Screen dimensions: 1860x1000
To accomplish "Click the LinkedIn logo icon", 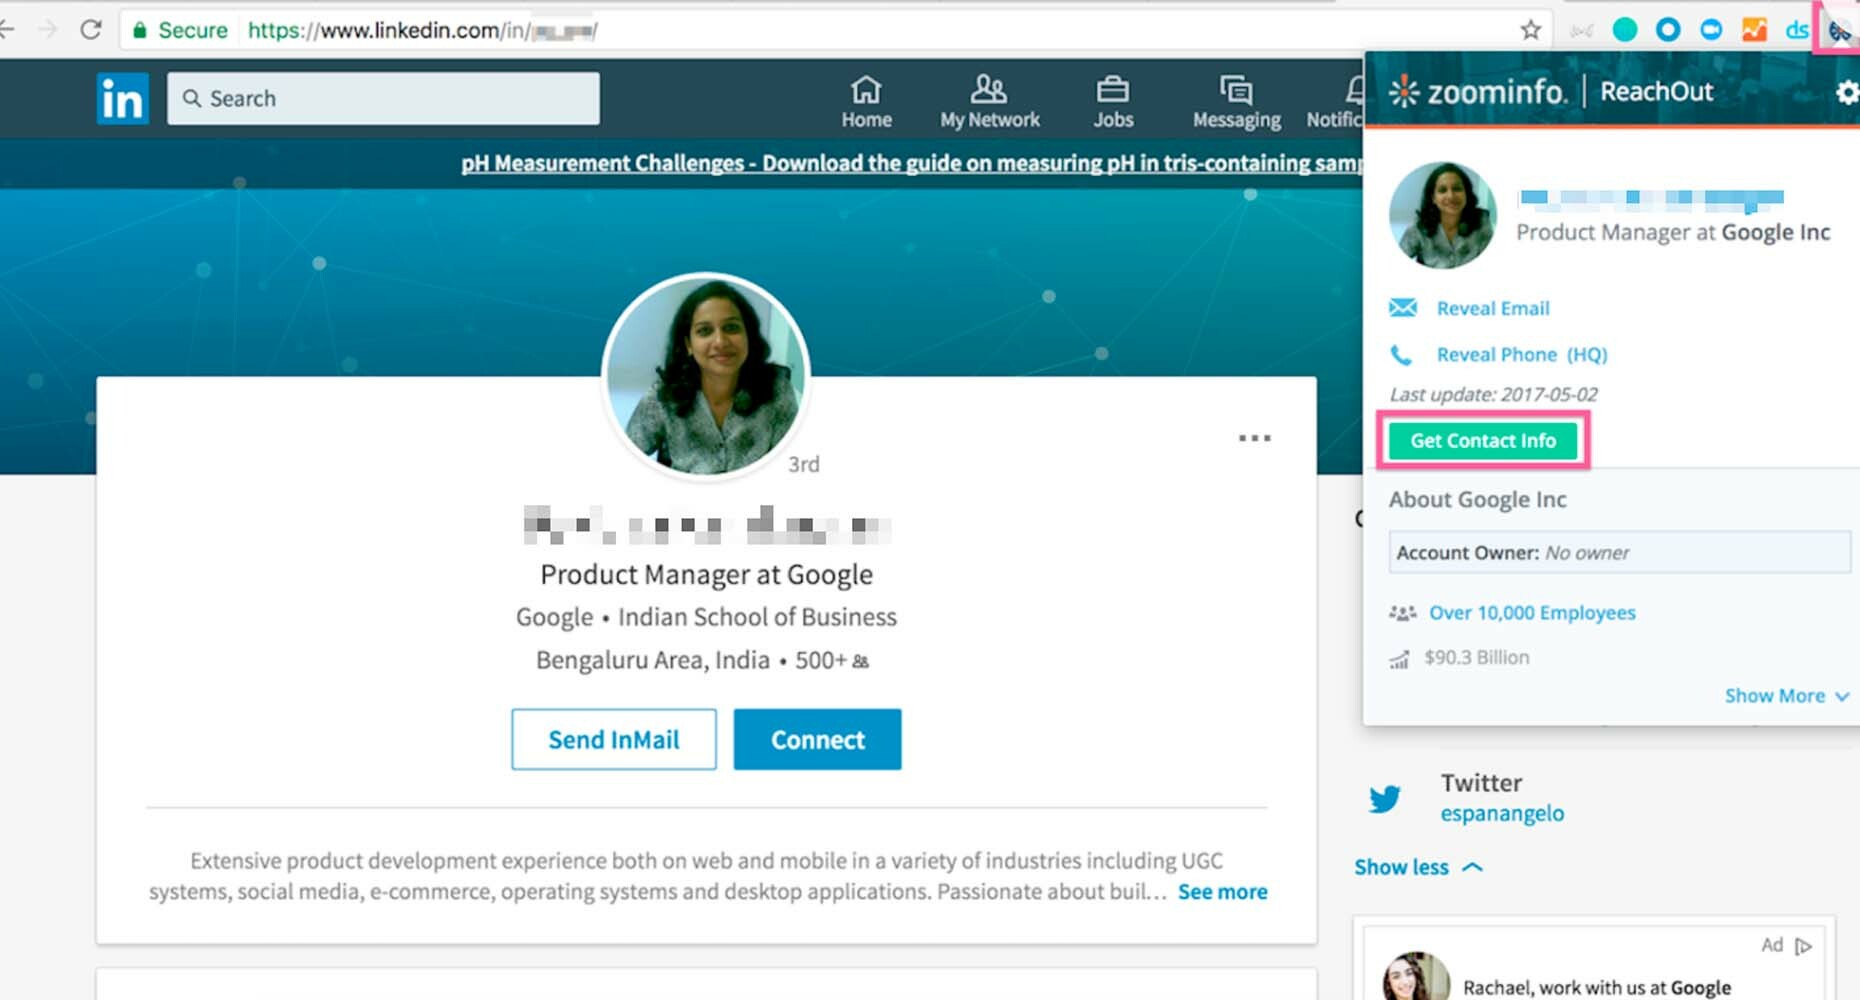I will tap(122, 98).
